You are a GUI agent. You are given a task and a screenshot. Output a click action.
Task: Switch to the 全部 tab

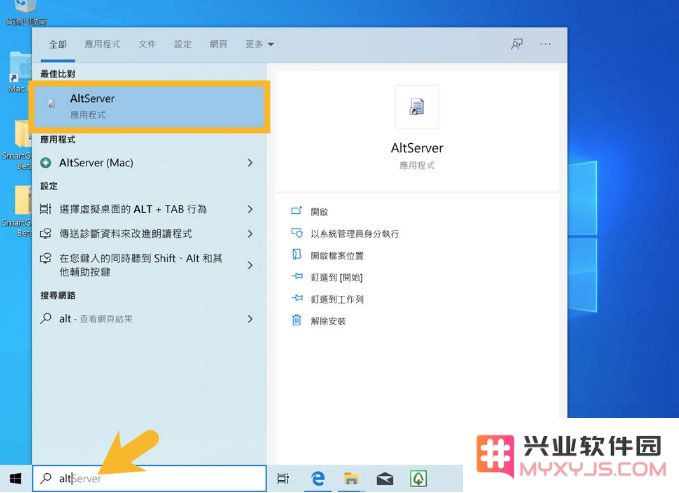(x=58, y=44)
